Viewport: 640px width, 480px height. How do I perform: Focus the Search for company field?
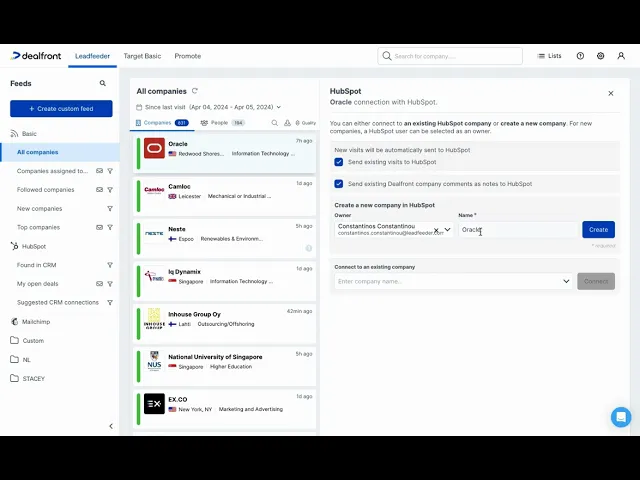pos(450,56)
